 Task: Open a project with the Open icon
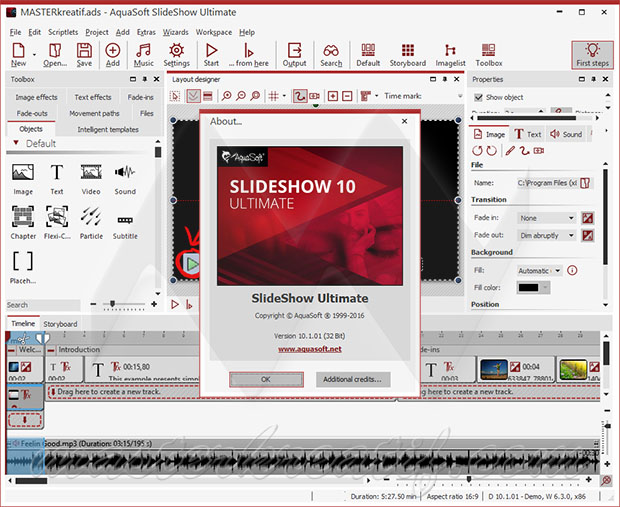[55, 51]
